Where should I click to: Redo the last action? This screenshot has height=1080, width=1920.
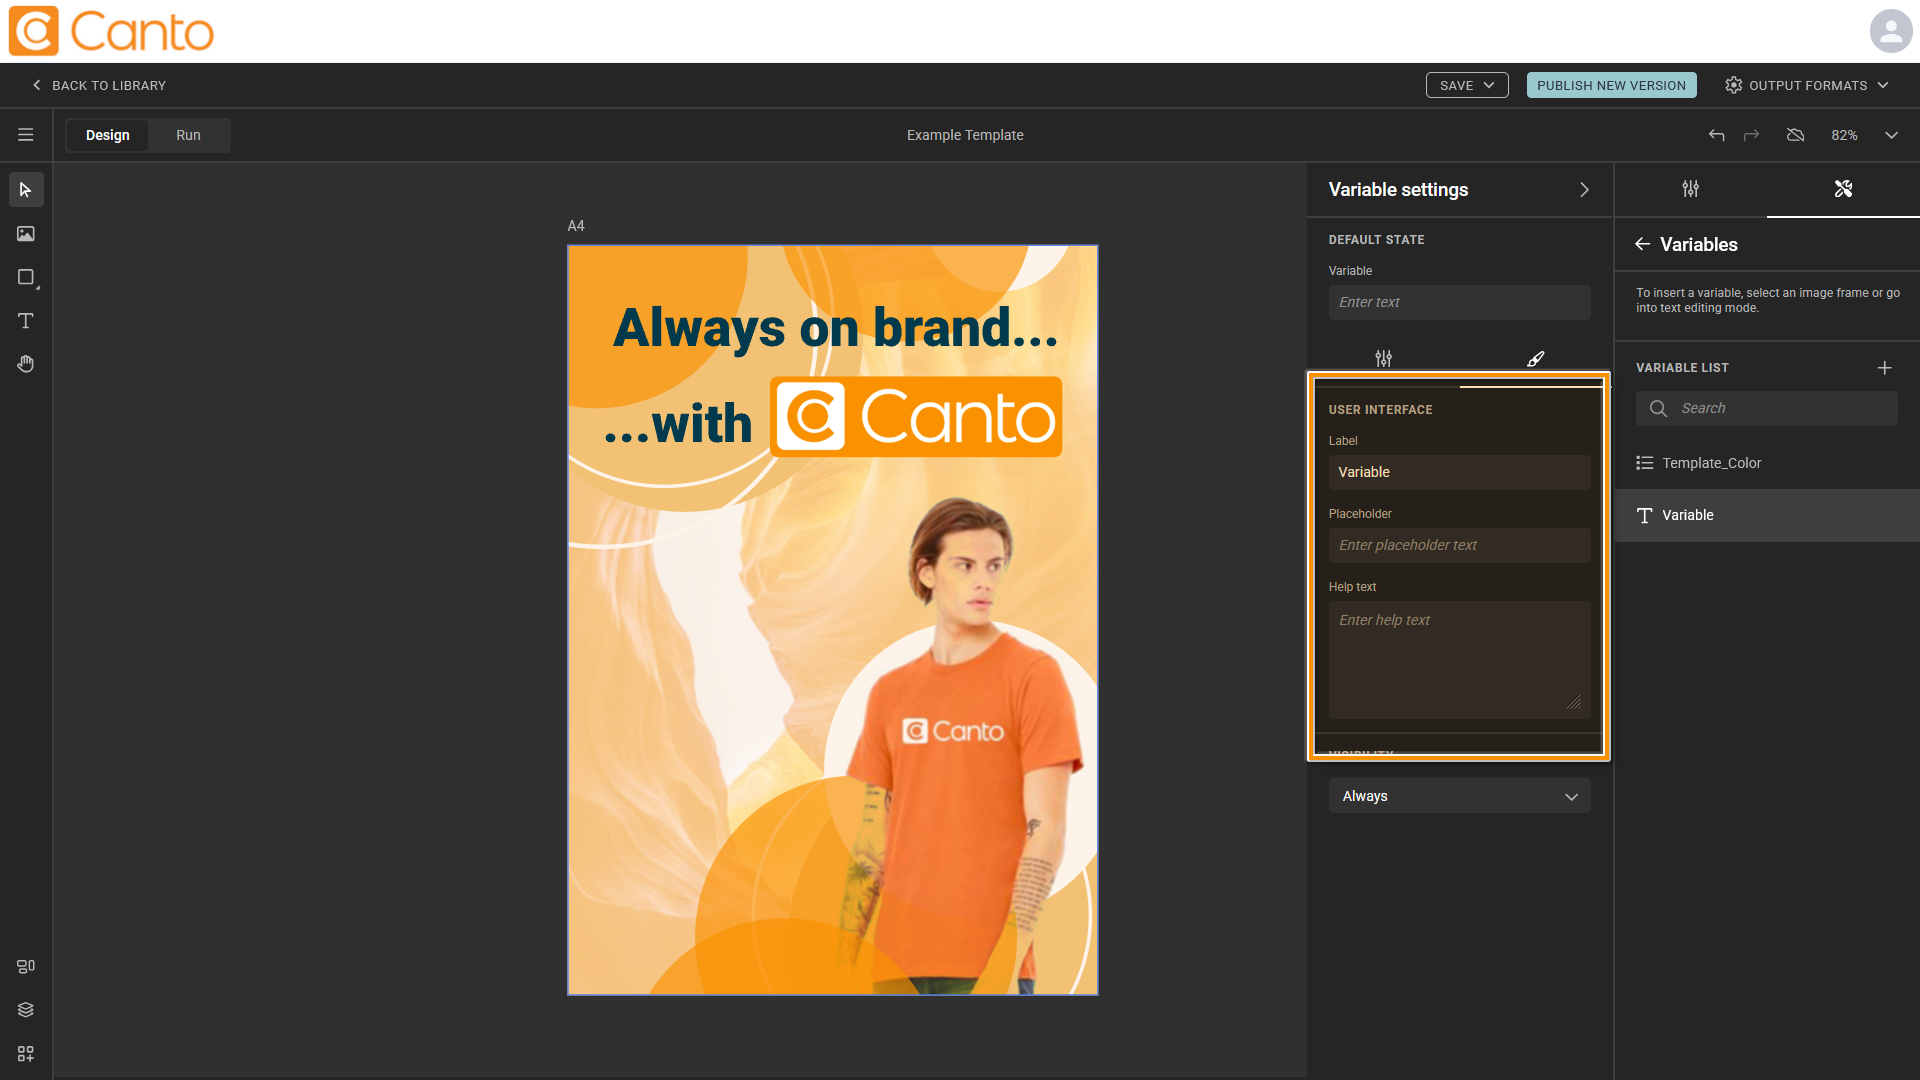click(1751, 135)
